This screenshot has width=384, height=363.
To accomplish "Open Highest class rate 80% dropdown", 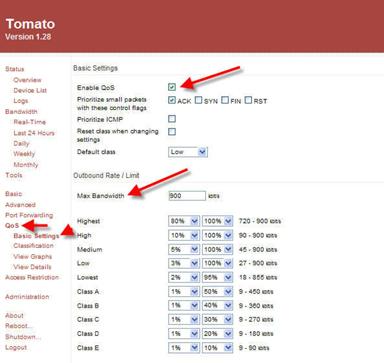I will point(184,221).
